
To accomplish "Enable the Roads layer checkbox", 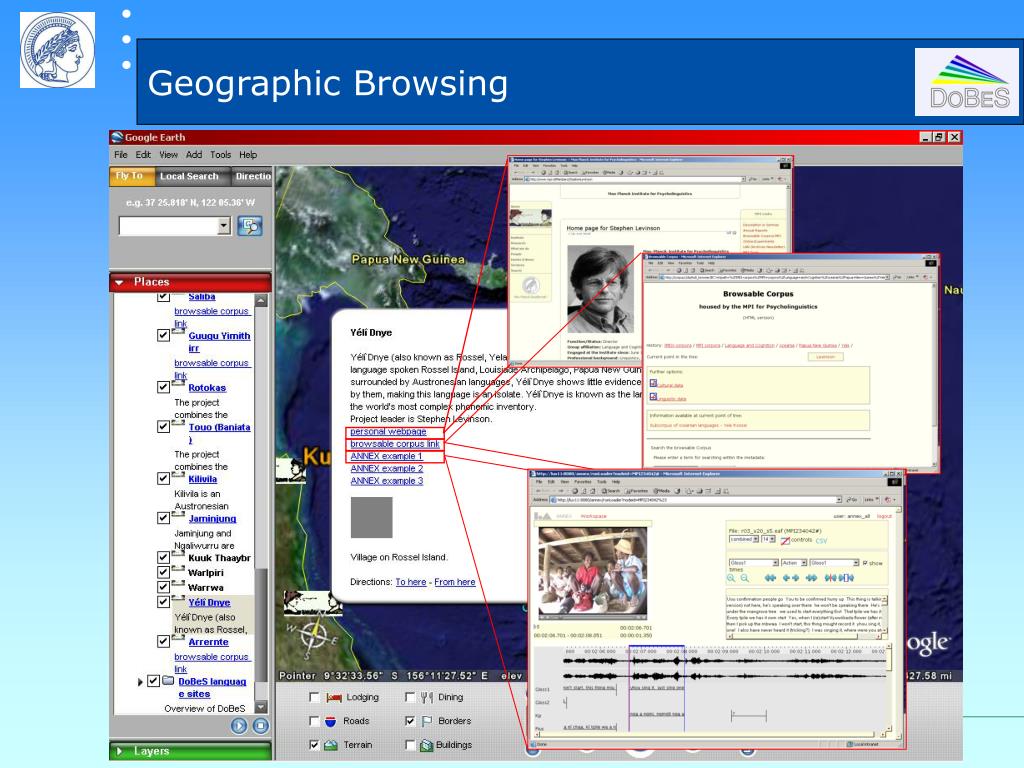I will point(314,721).
